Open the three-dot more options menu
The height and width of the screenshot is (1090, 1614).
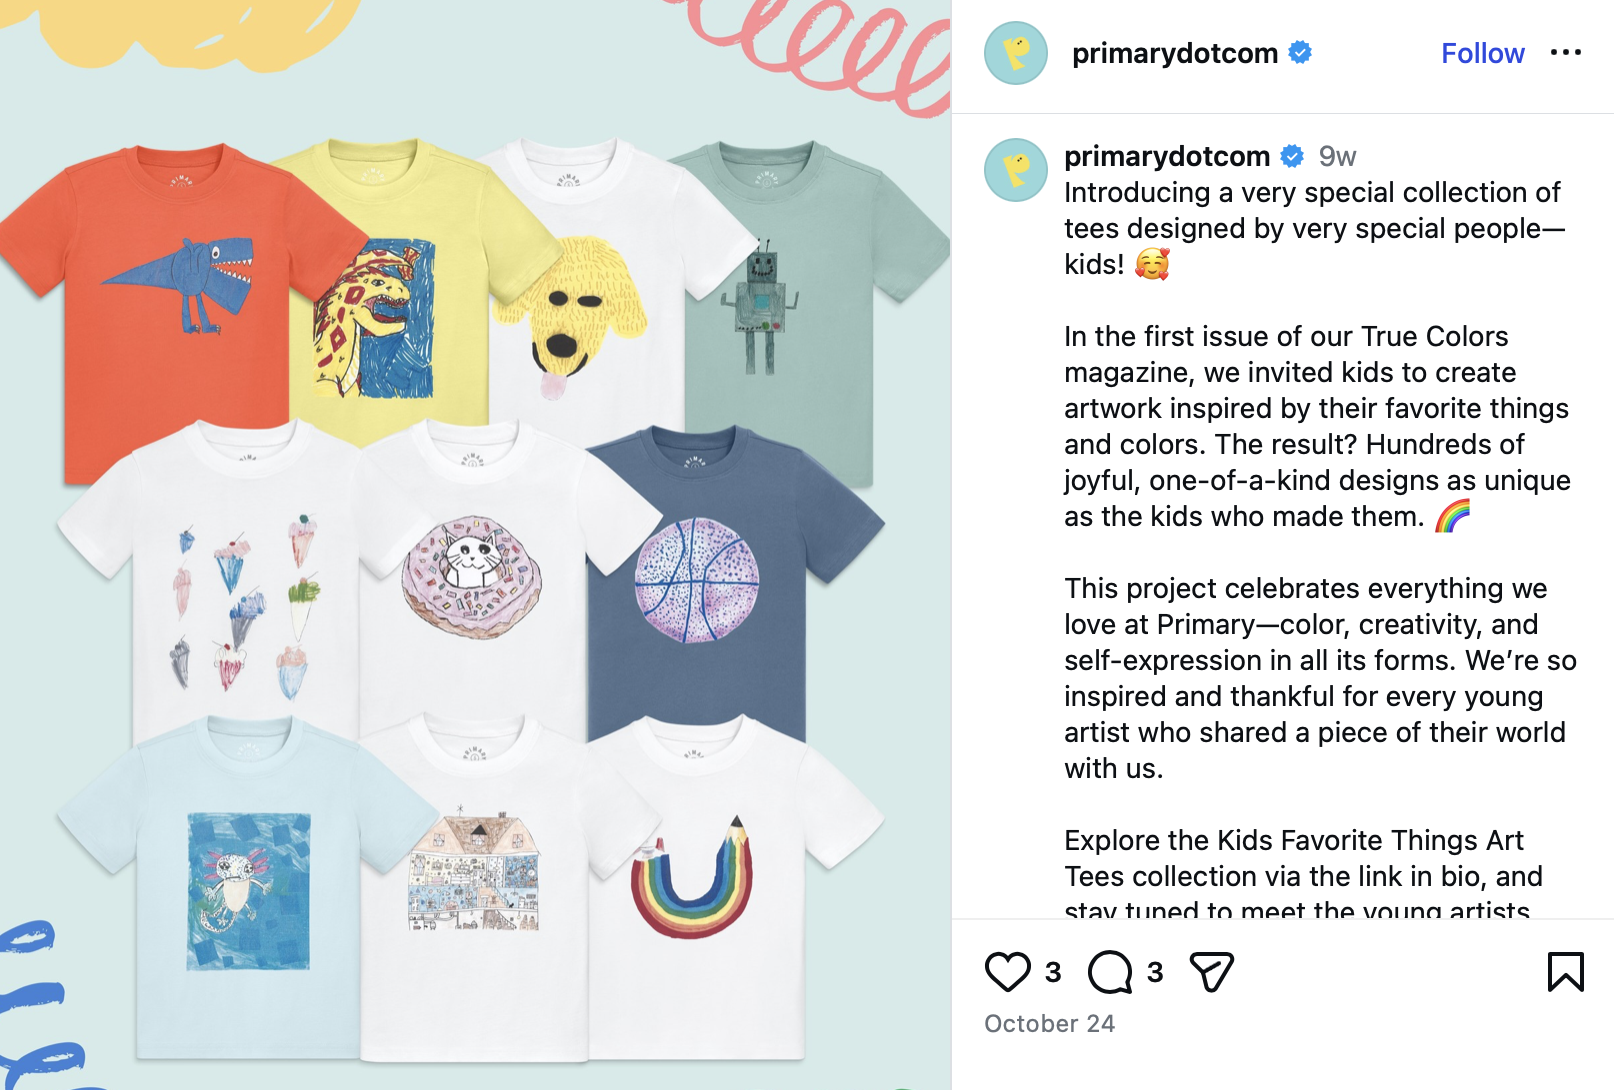tap(1565, 52)
